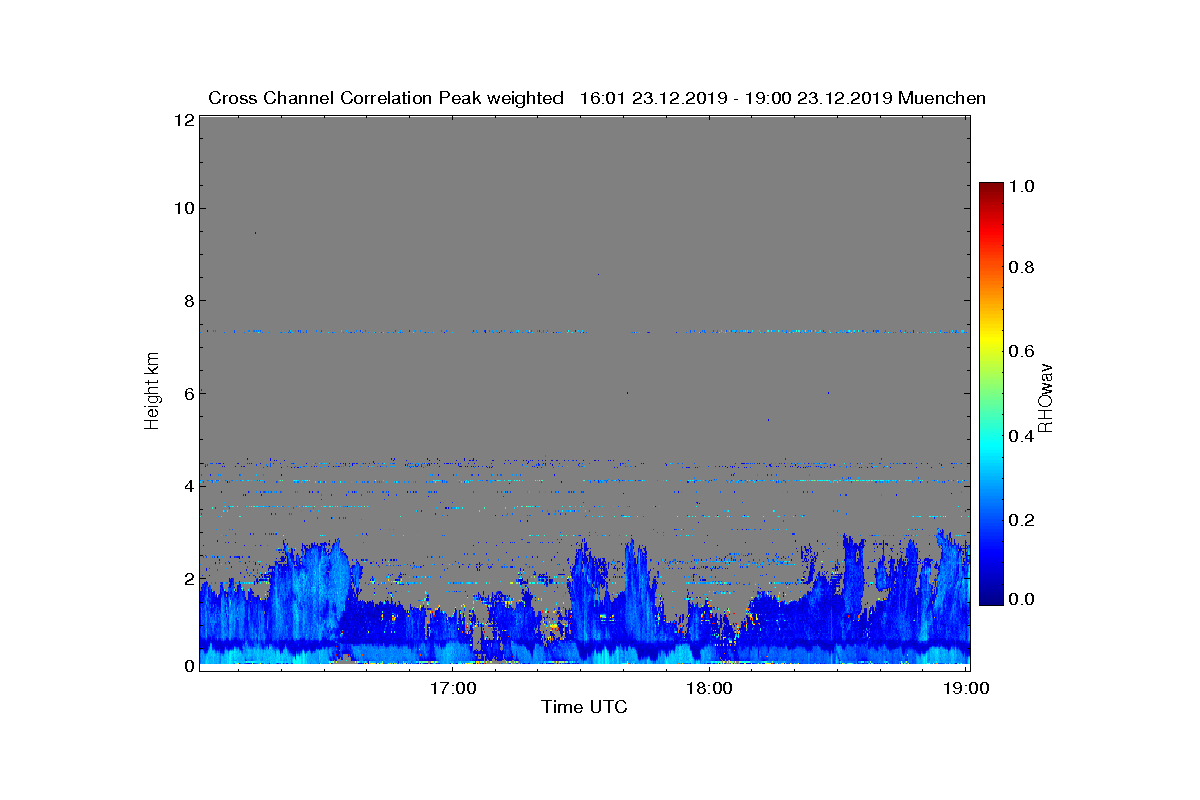Click the colorbar value 1.0

click(x=1024, y=186)
